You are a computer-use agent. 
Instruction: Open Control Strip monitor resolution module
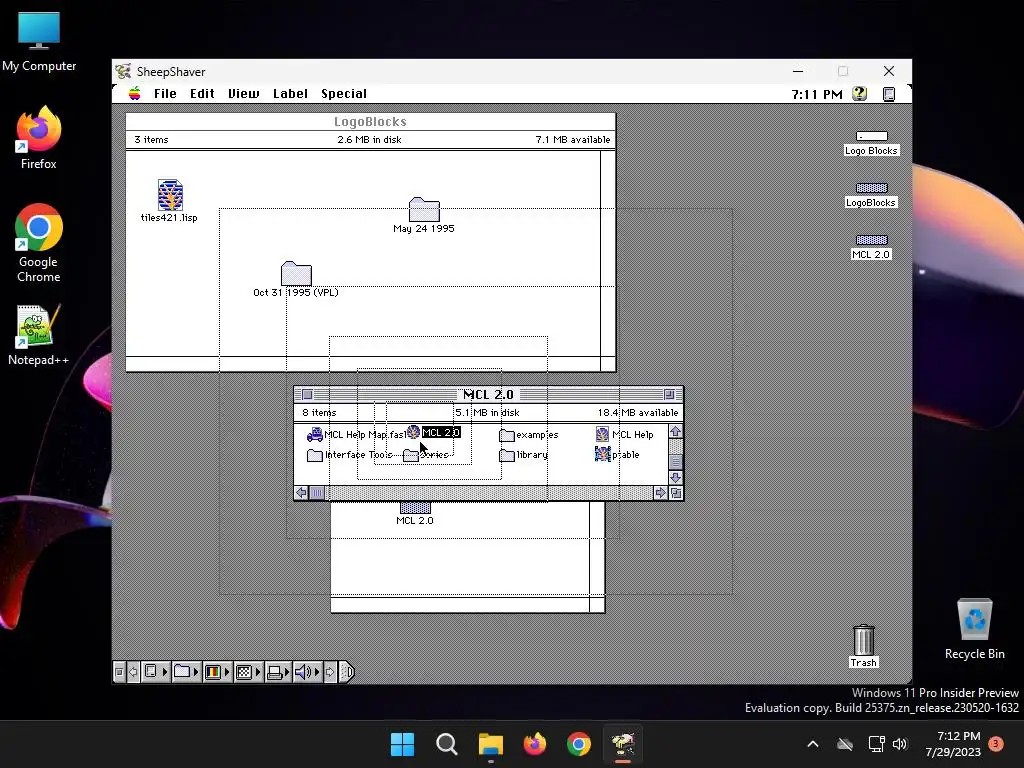(248, 671)
